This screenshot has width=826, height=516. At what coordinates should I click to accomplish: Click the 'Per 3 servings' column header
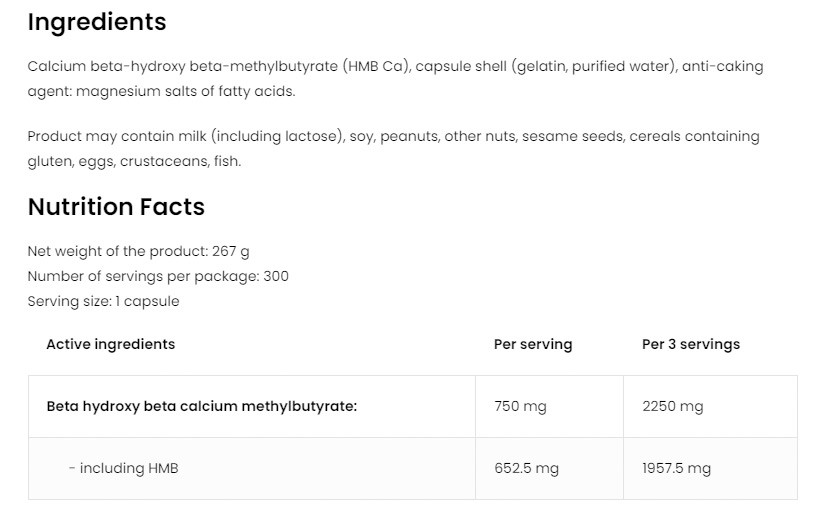tap(691, 344)
